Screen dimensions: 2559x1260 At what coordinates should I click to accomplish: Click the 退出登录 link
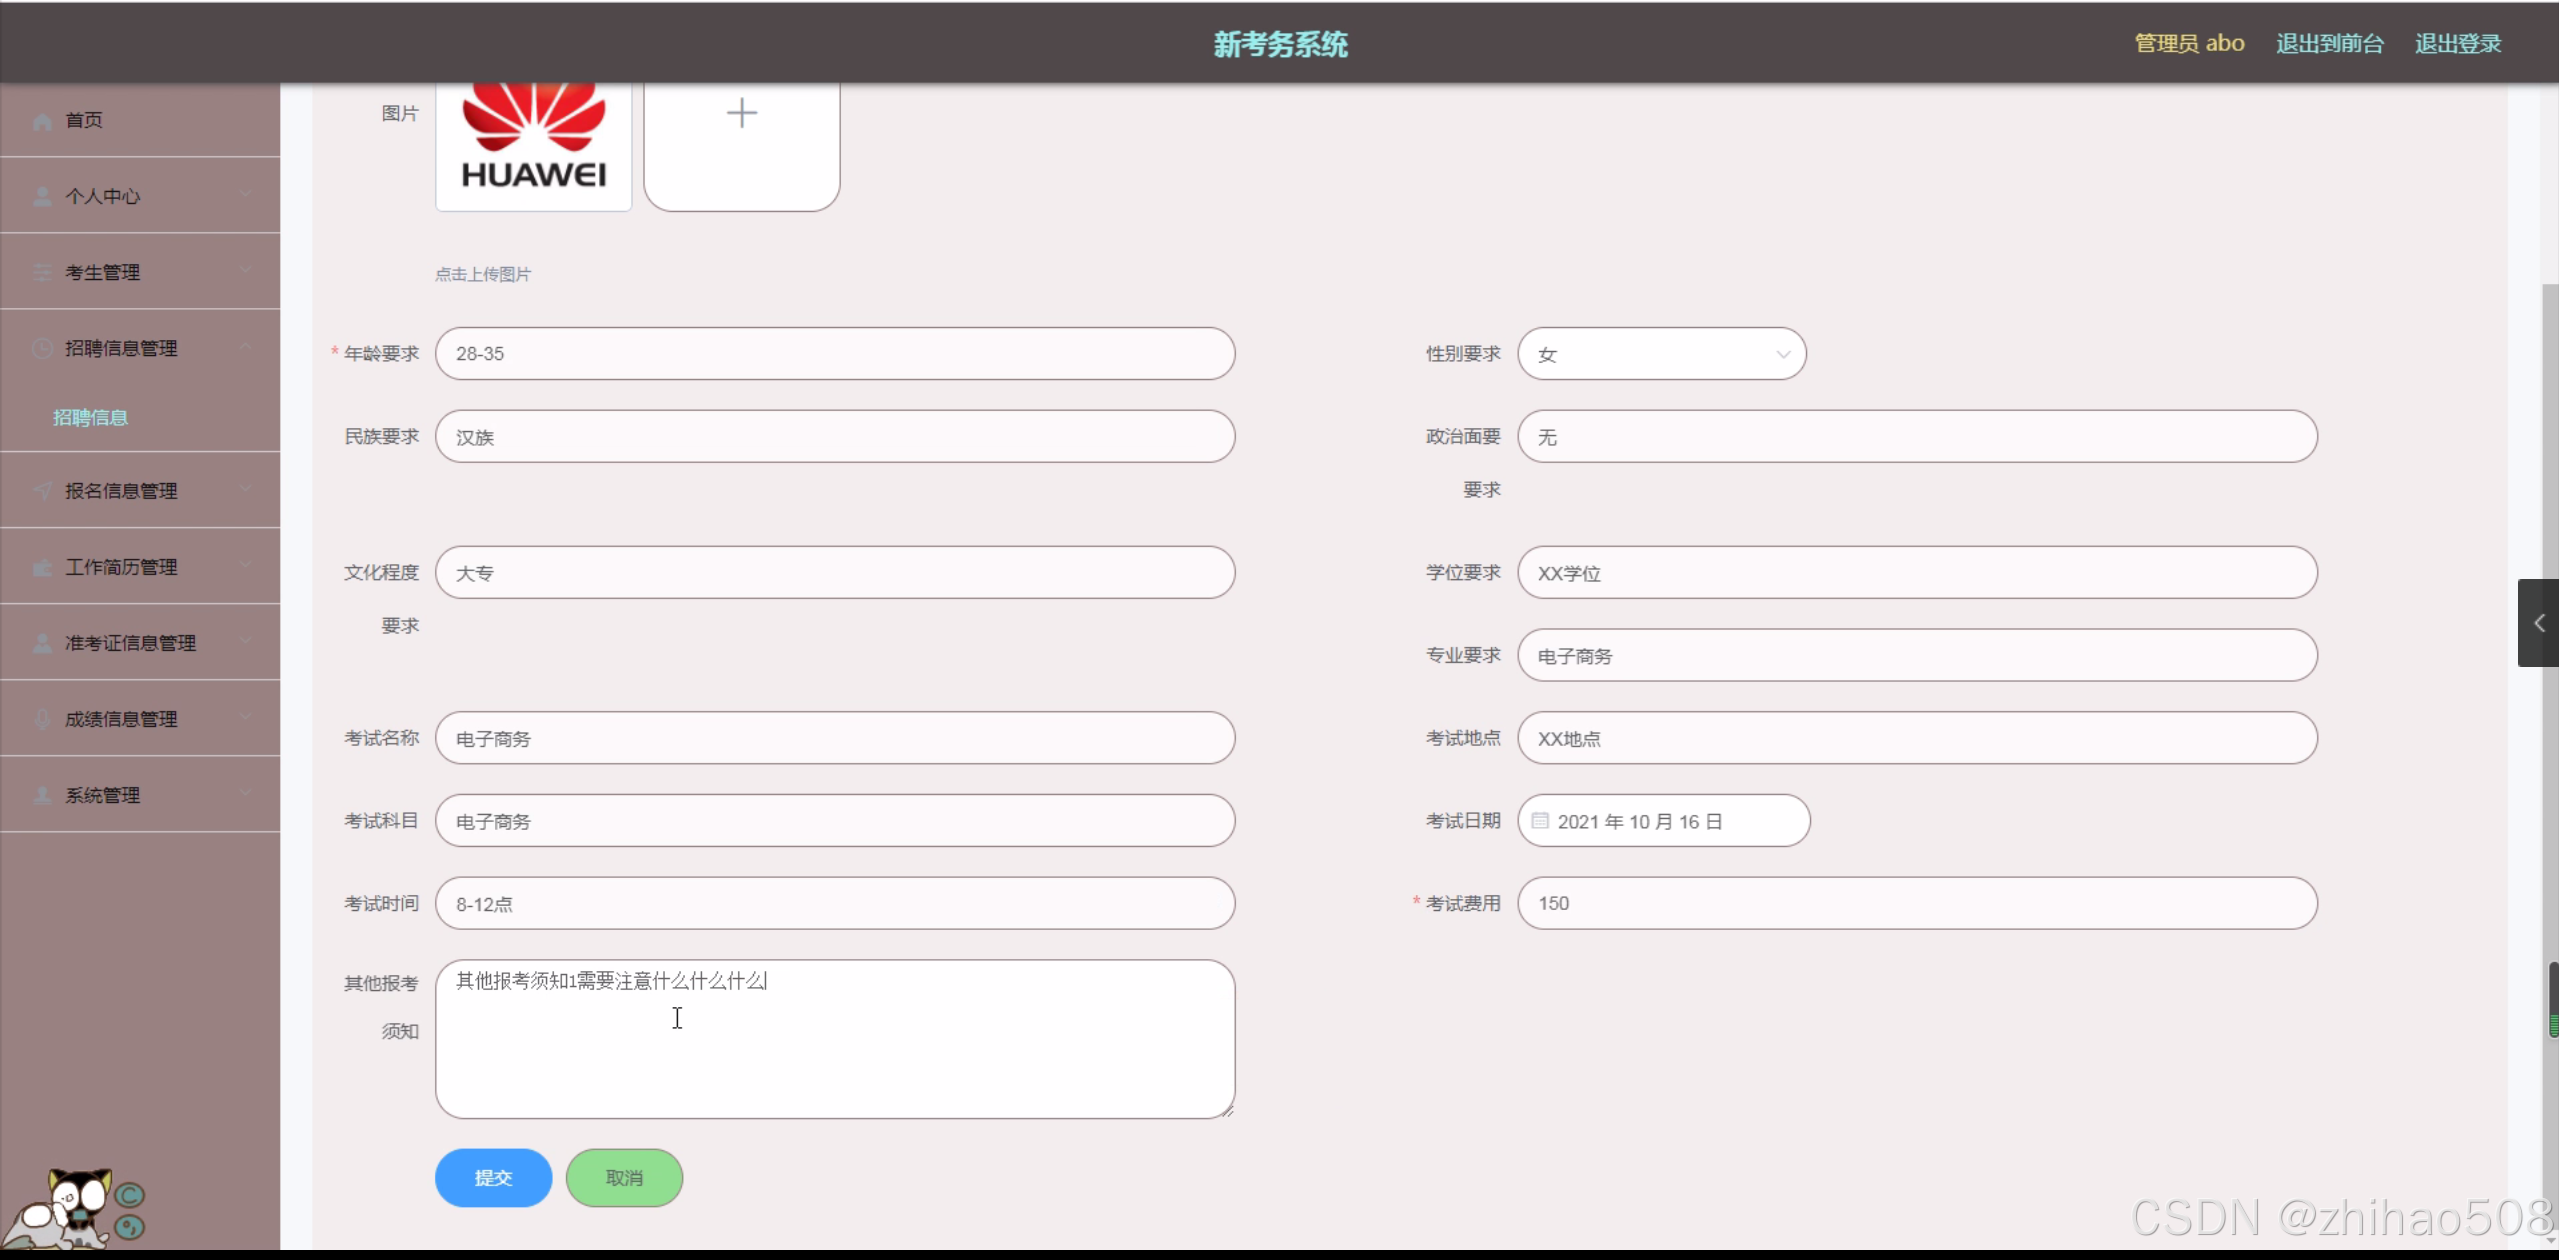click(2457, 44)
